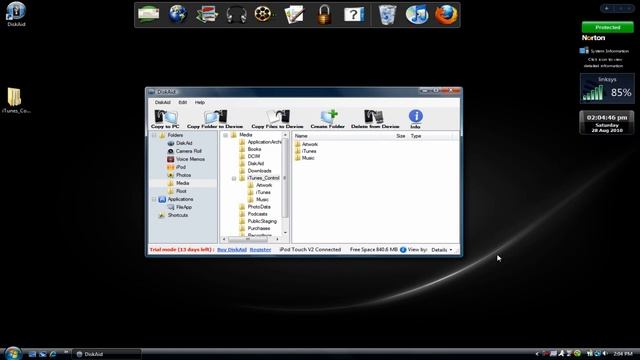Sort the file list by the Size column
This screenshot has height=360, width=640.
(401, 136)
